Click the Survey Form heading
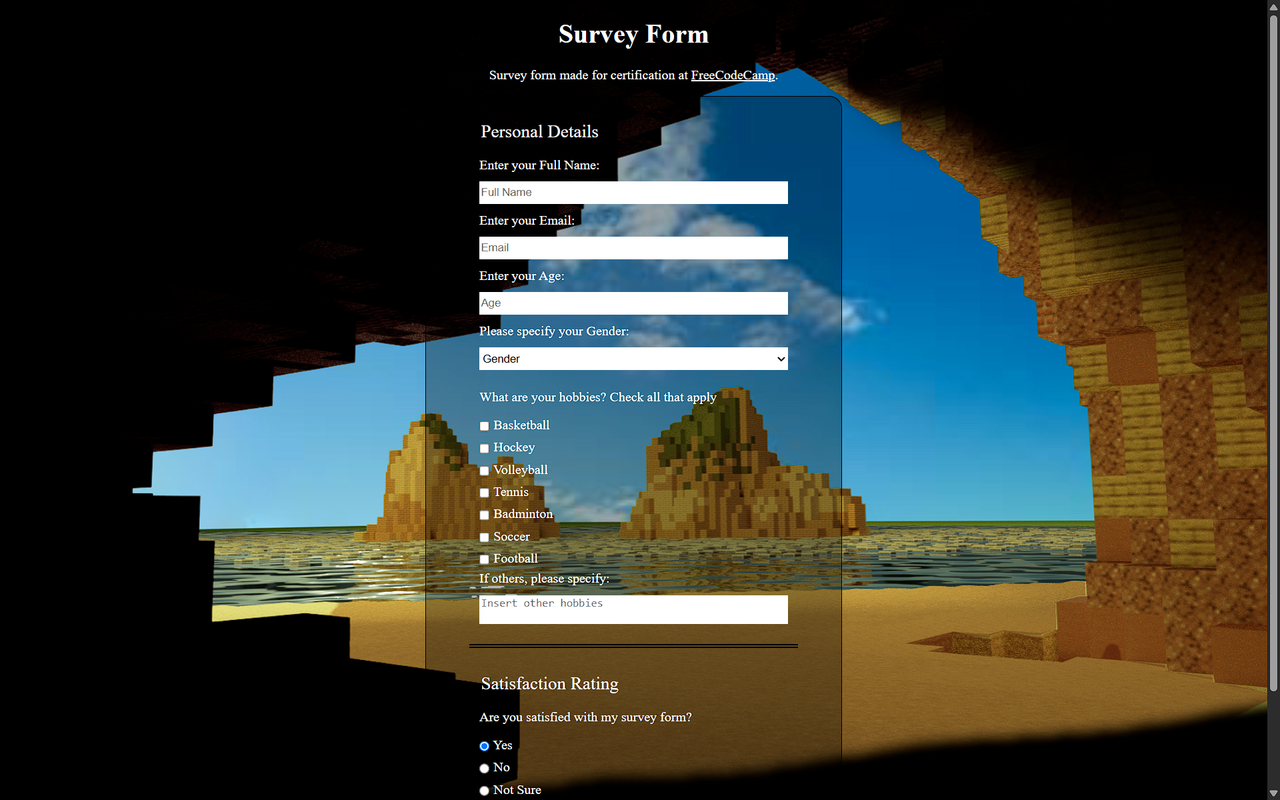 coord(633,34)
